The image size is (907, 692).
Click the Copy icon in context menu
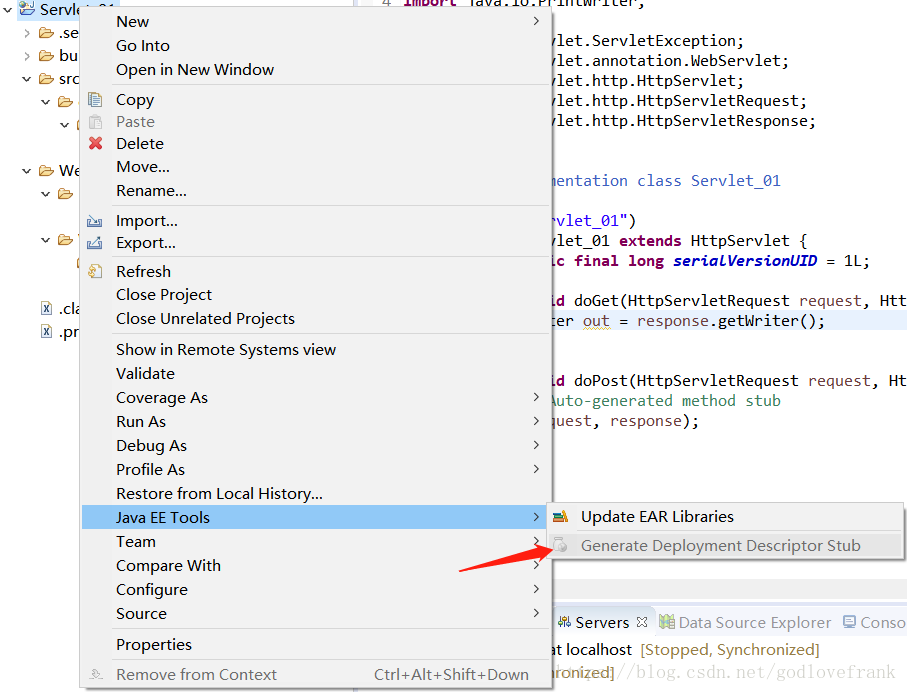click(95, 100)
